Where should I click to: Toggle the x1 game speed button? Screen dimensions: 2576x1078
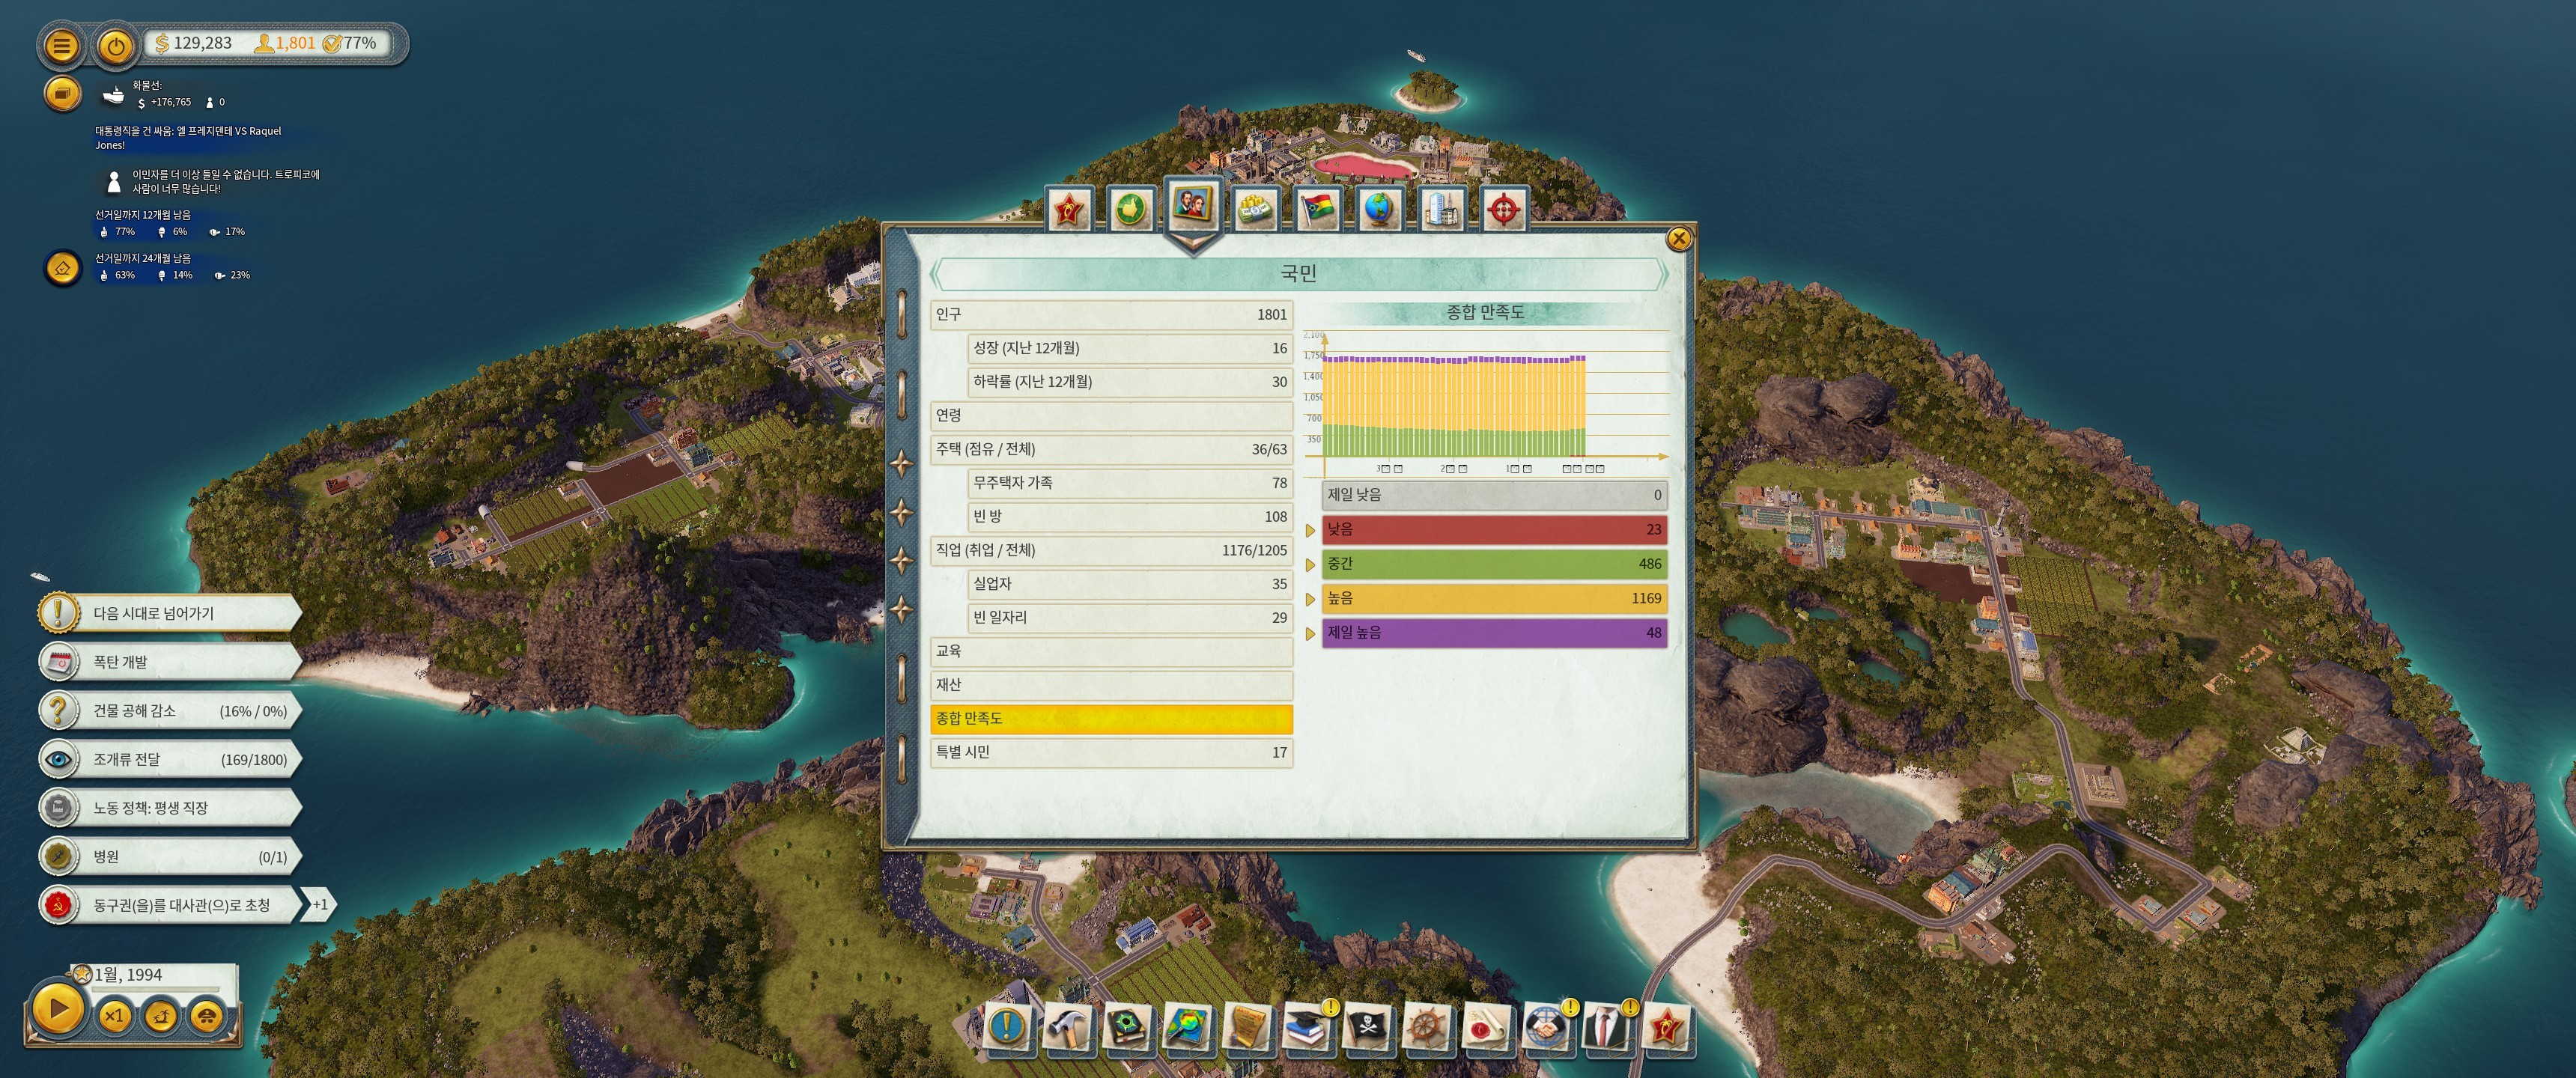[114, 1016]
